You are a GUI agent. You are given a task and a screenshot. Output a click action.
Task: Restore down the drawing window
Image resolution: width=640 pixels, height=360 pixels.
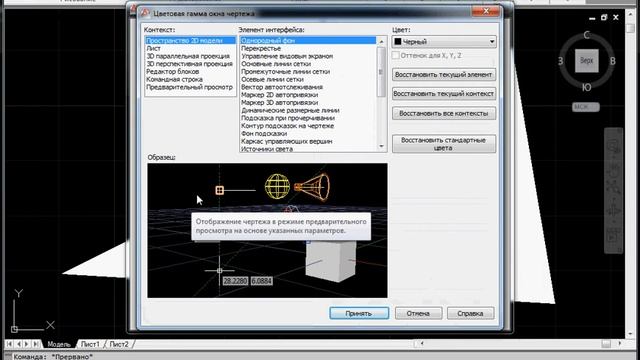coord(604,18)
